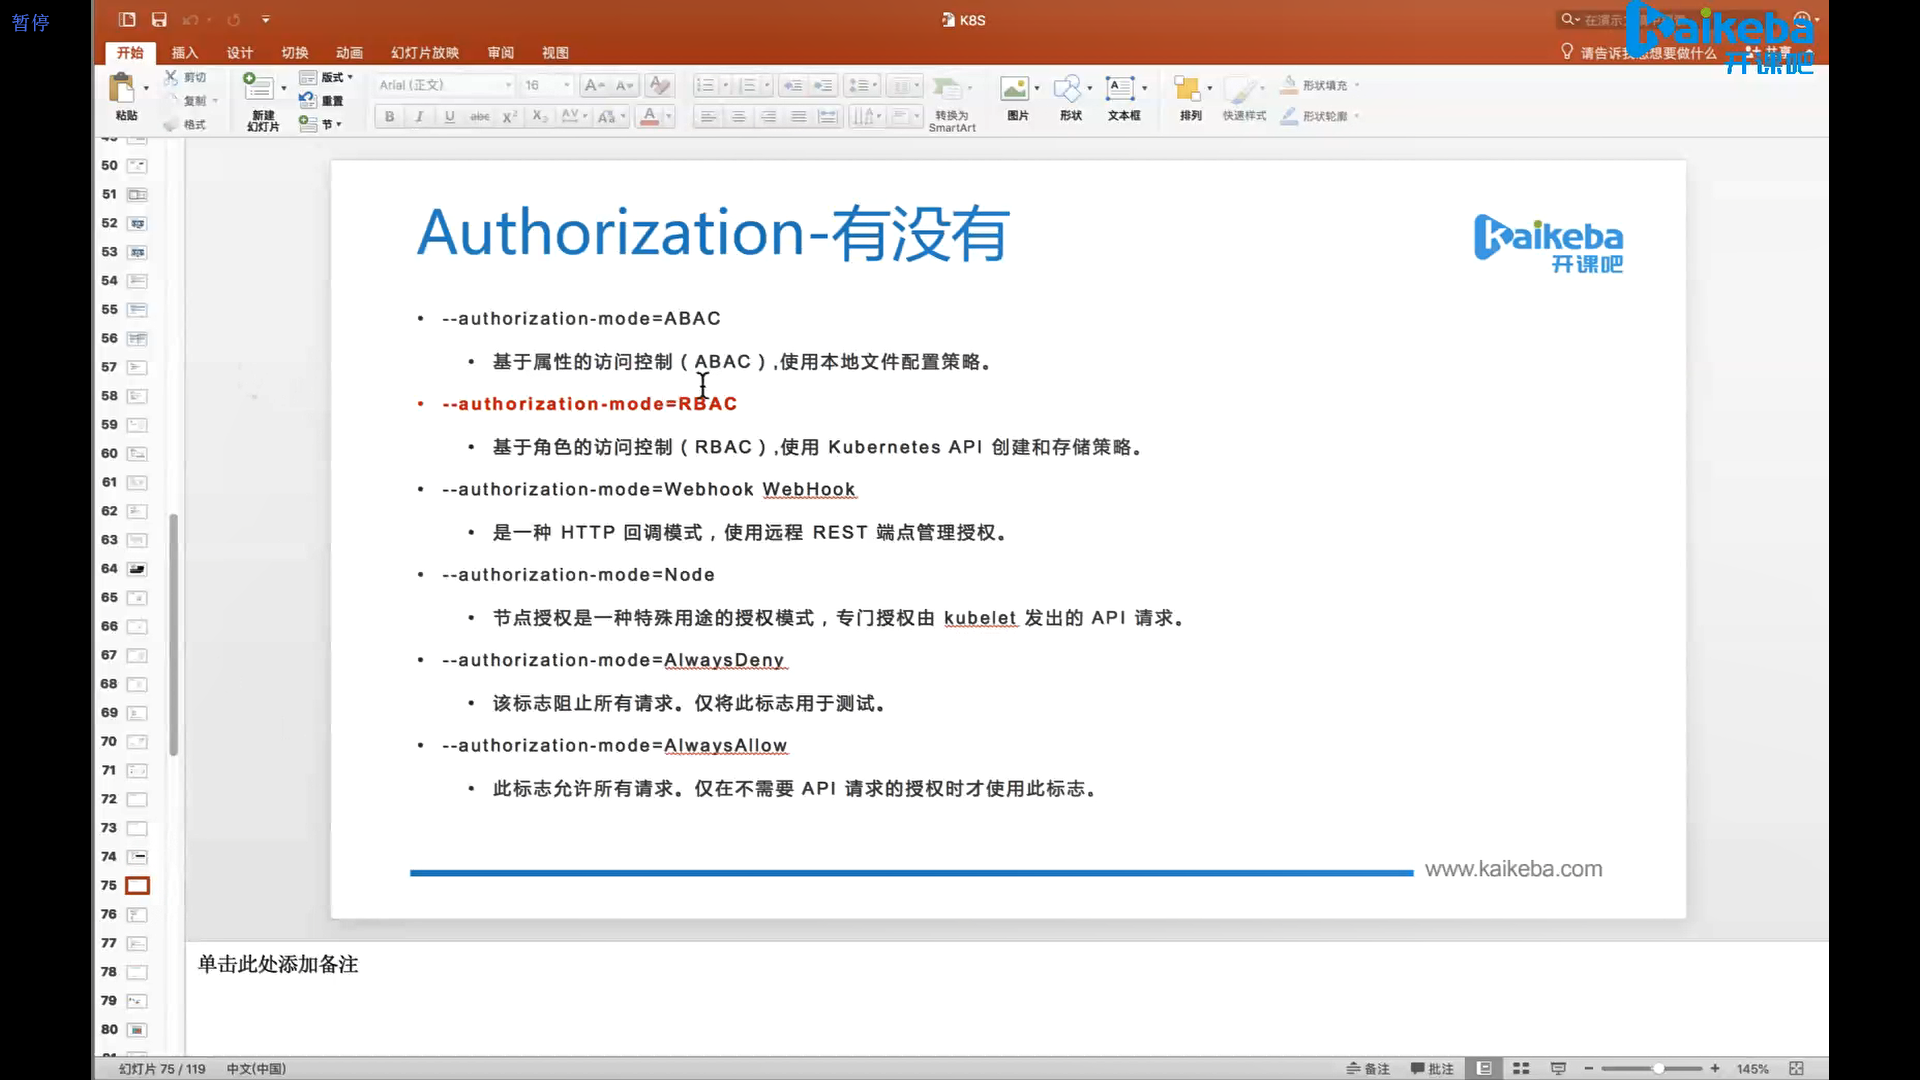Start slideshow from status bar icon

[1557, 1068]
